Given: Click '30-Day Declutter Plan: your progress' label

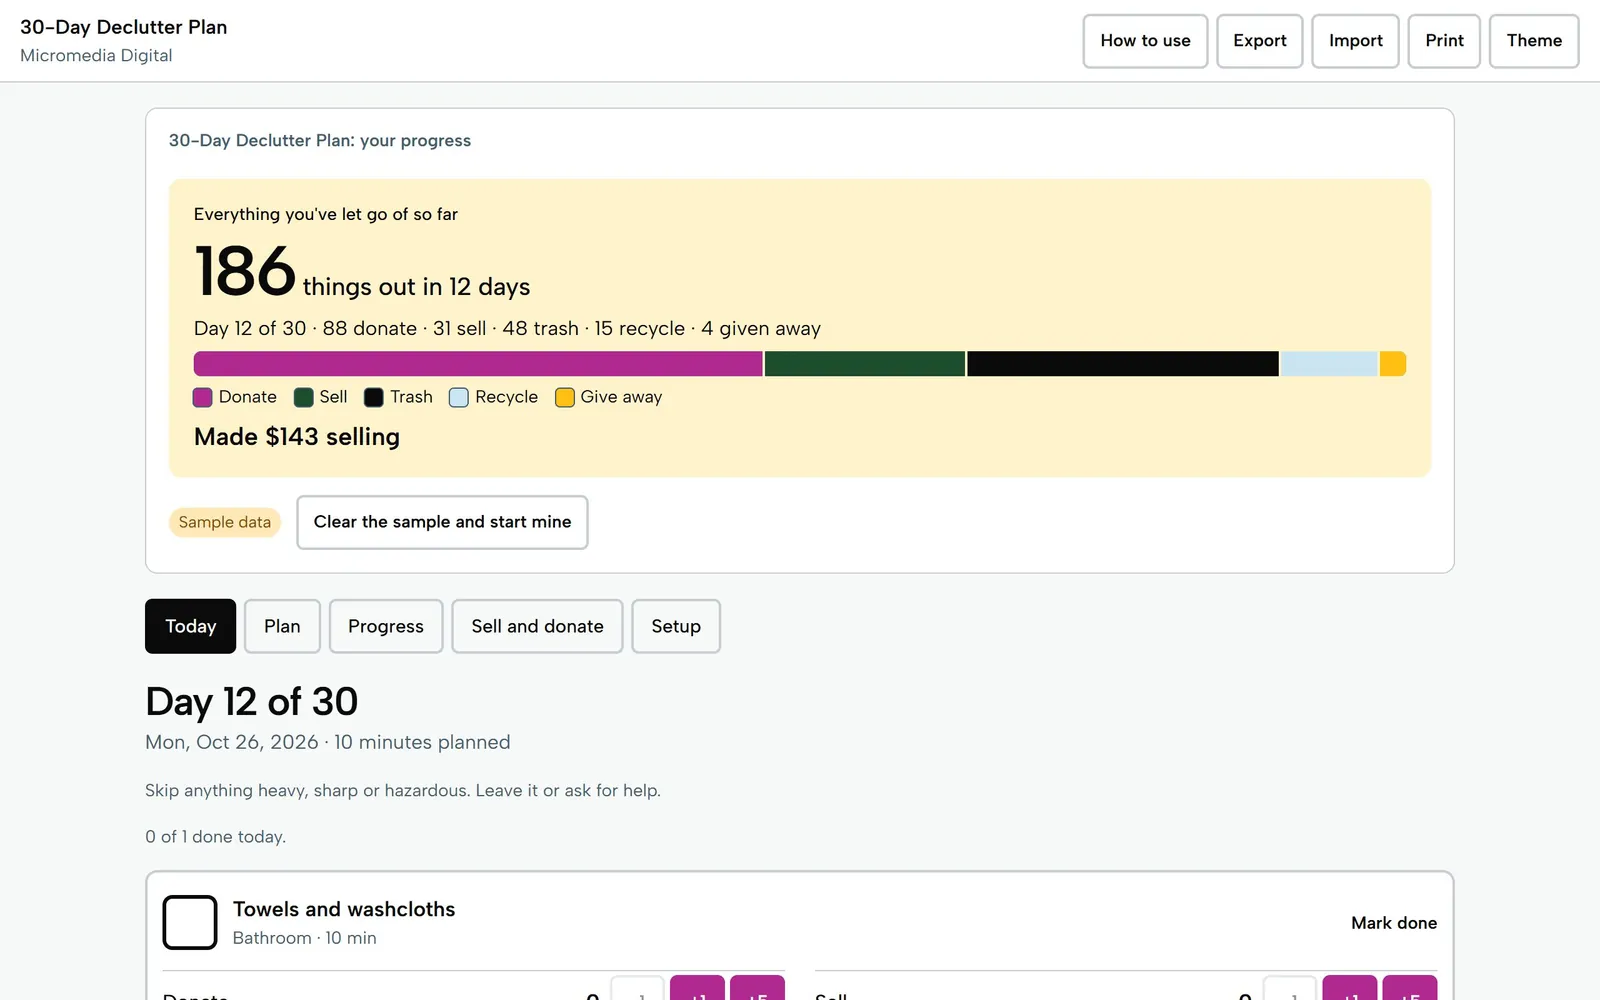Looking at the screenshot, I should [x=320, y=141].
